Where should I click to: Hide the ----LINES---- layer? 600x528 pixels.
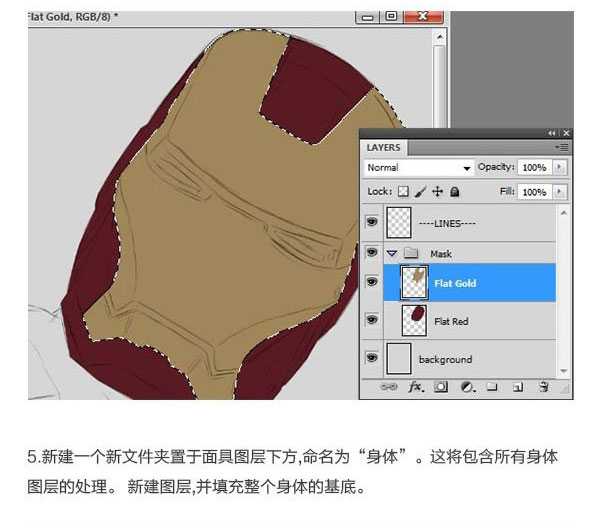coord(372,224)
